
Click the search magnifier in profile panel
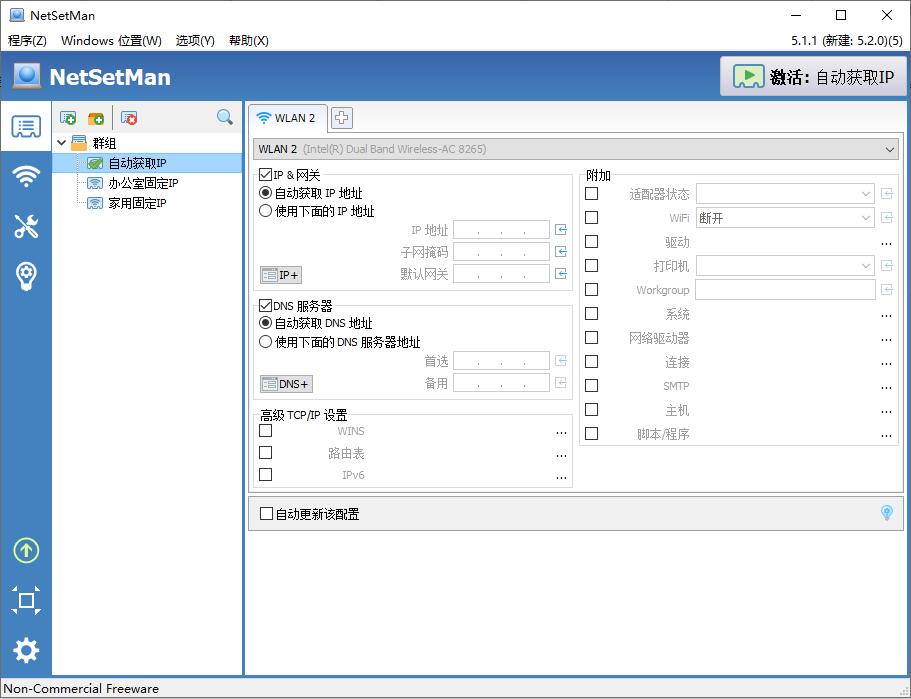coord(225,118)
